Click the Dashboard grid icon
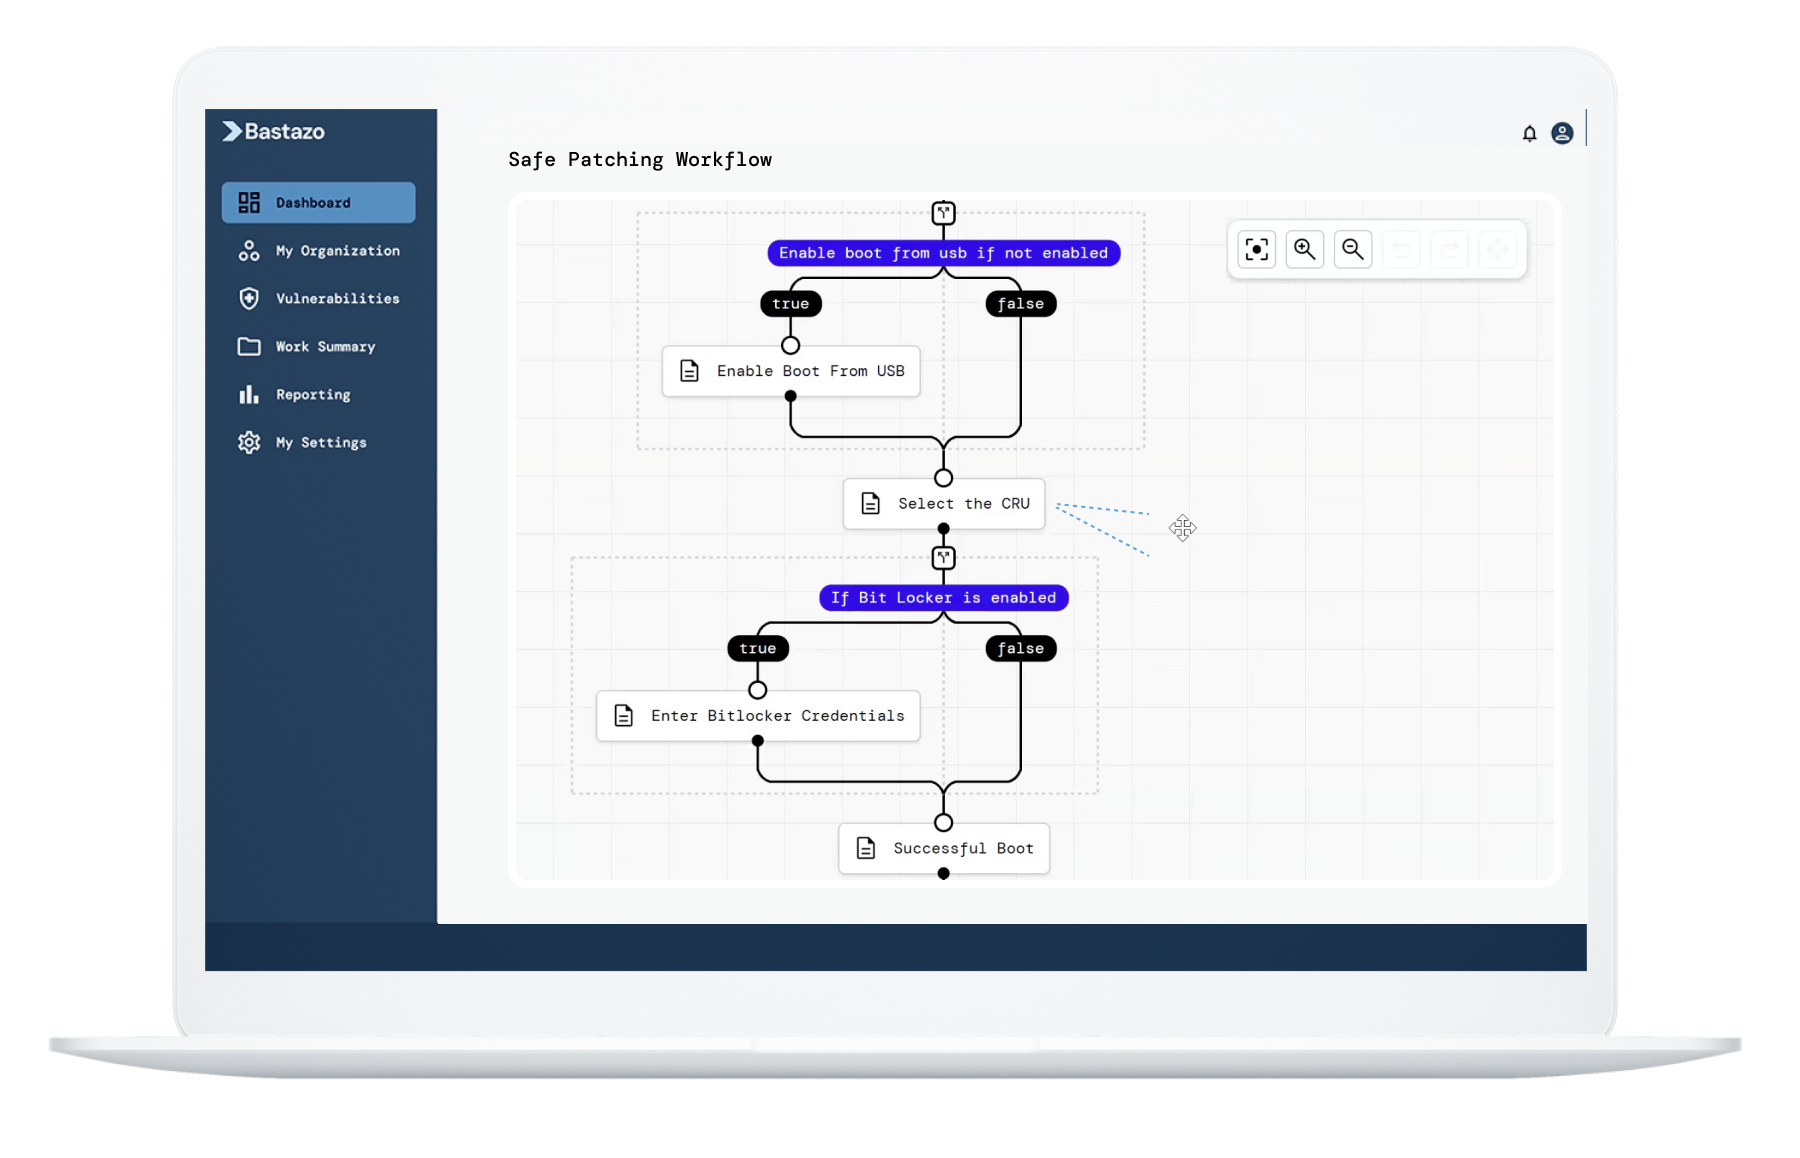 [x=249, y=202]
